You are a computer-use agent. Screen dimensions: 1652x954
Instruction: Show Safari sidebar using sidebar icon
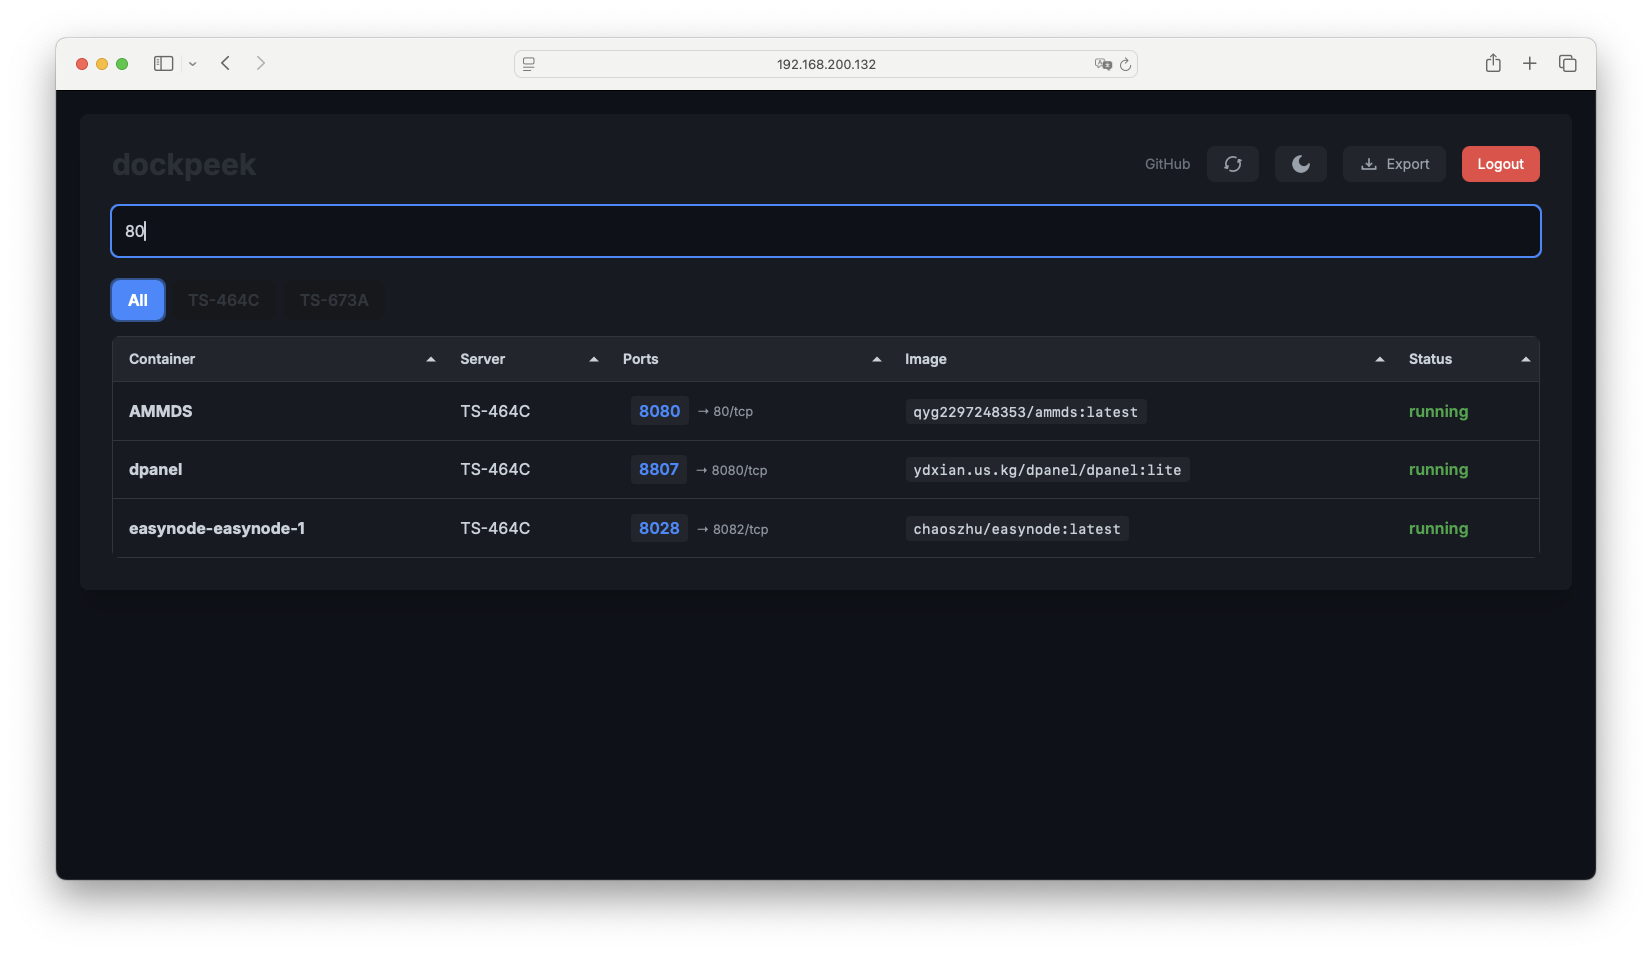pos(163,63)
